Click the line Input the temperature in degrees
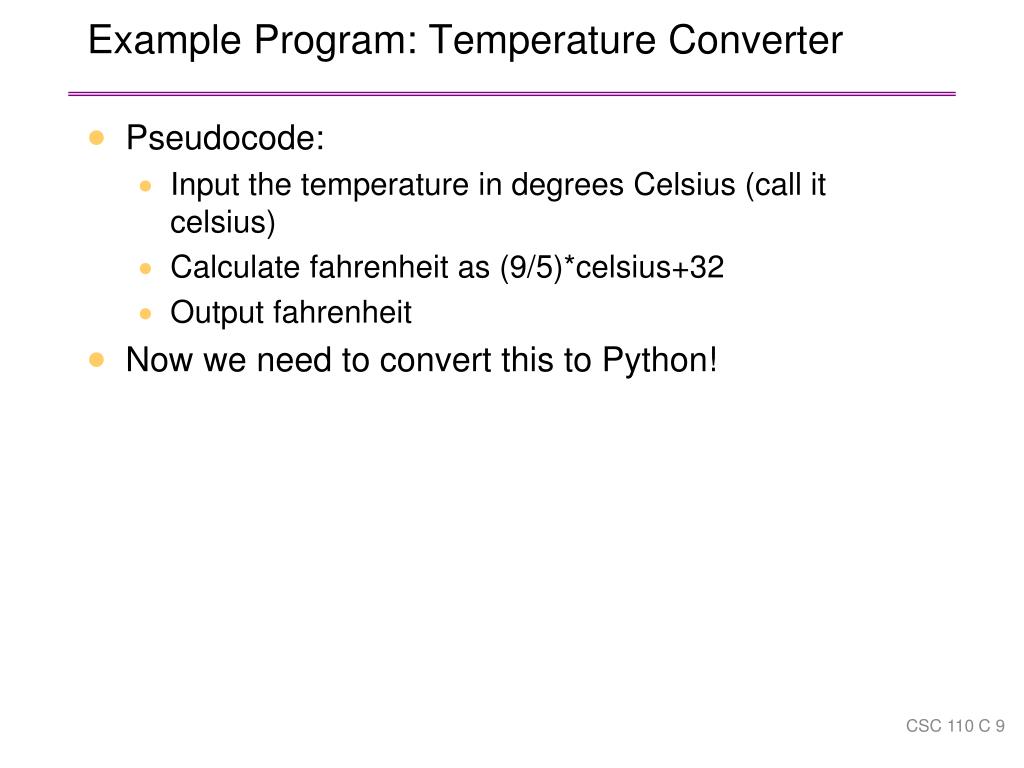The image size is (1024, 768). (x=498, y=185)
